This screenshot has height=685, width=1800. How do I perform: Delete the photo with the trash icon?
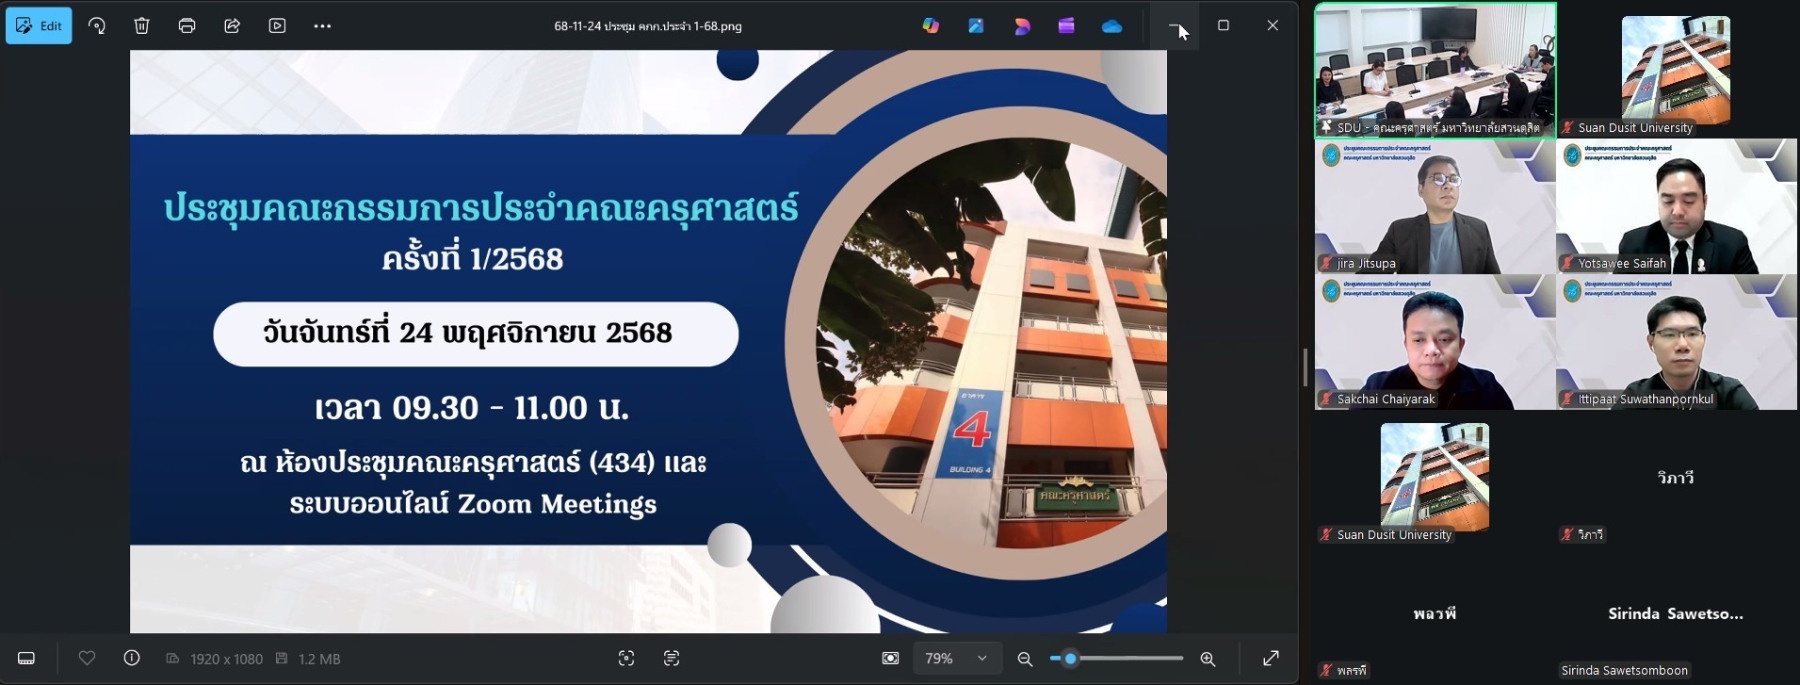(x=142, y=26)
